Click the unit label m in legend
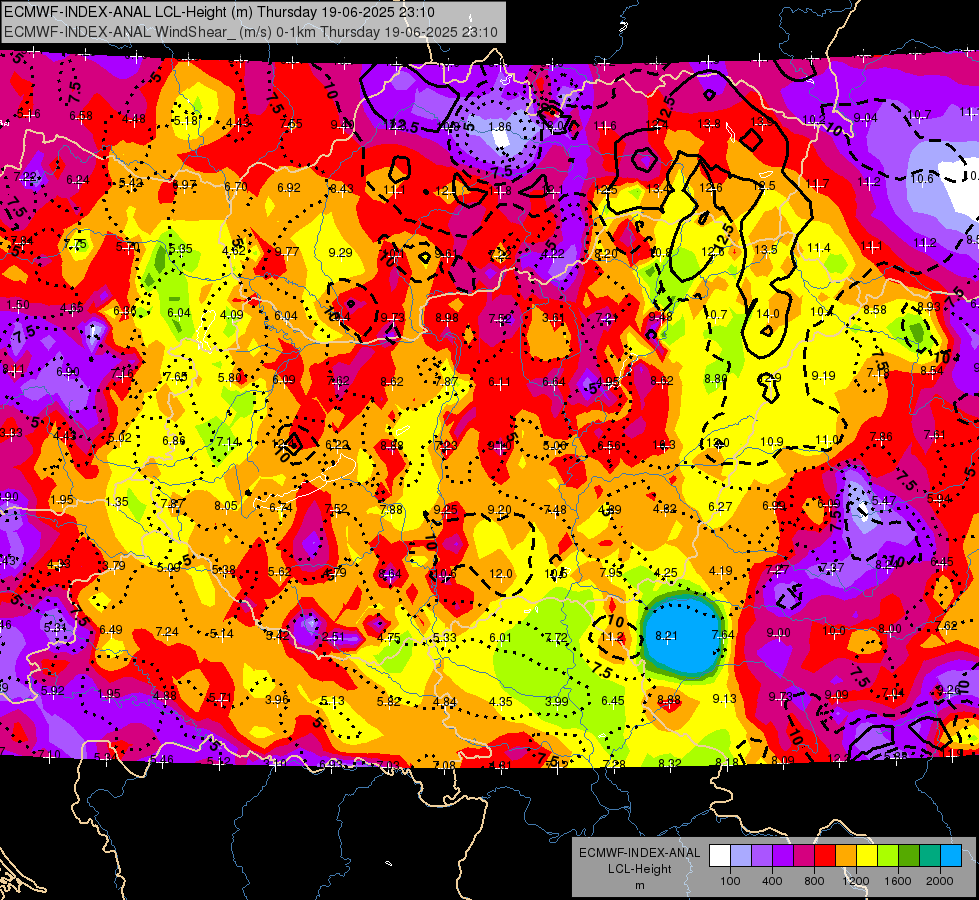This screenshot has width=979, height=900. point(639,886)
